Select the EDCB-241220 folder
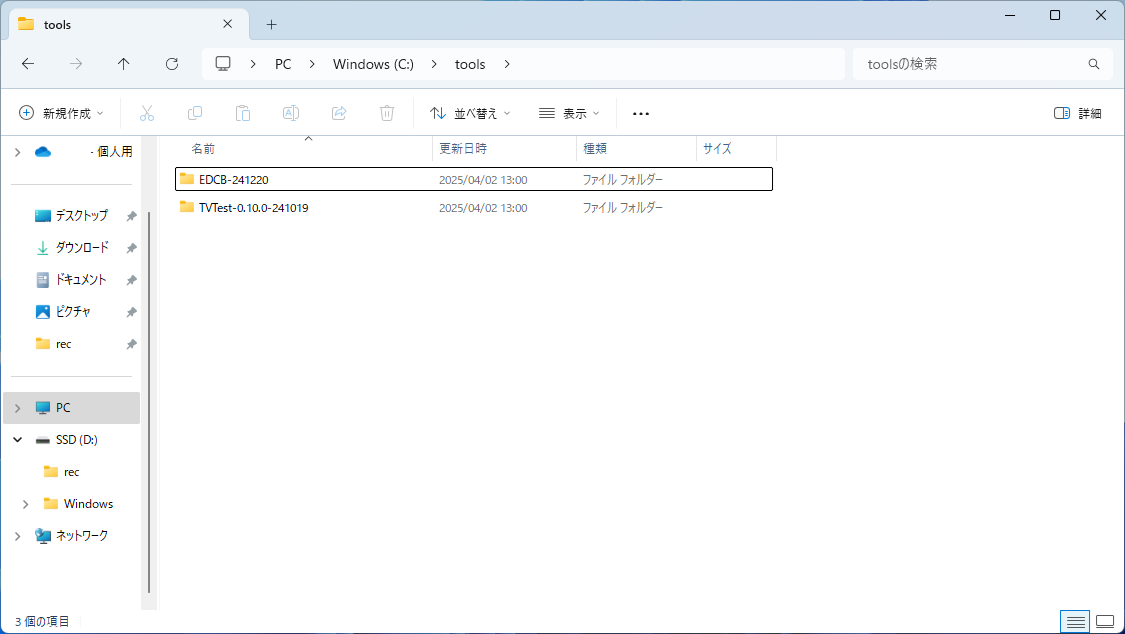The width and height of the screenshot is (1125, 634). pos(474,179)
